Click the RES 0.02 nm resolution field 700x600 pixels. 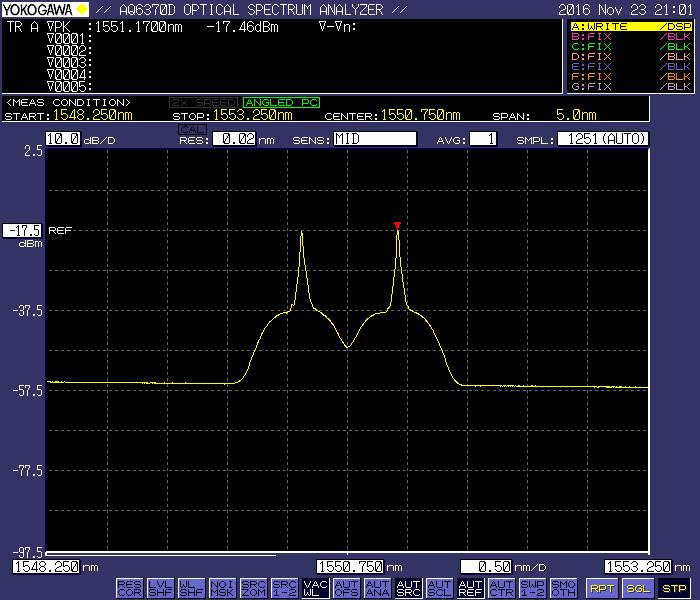click(234, 139)
